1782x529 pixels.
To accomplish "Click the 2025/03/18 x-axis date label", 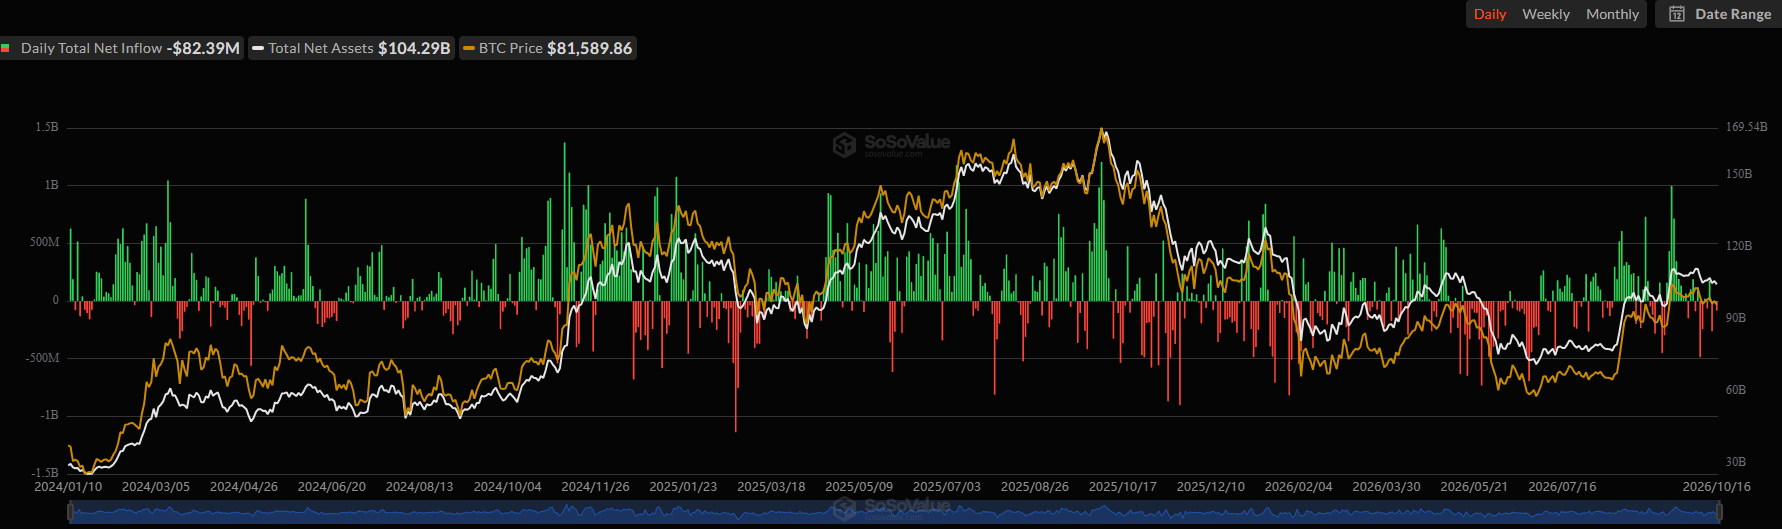I will 771,487.
